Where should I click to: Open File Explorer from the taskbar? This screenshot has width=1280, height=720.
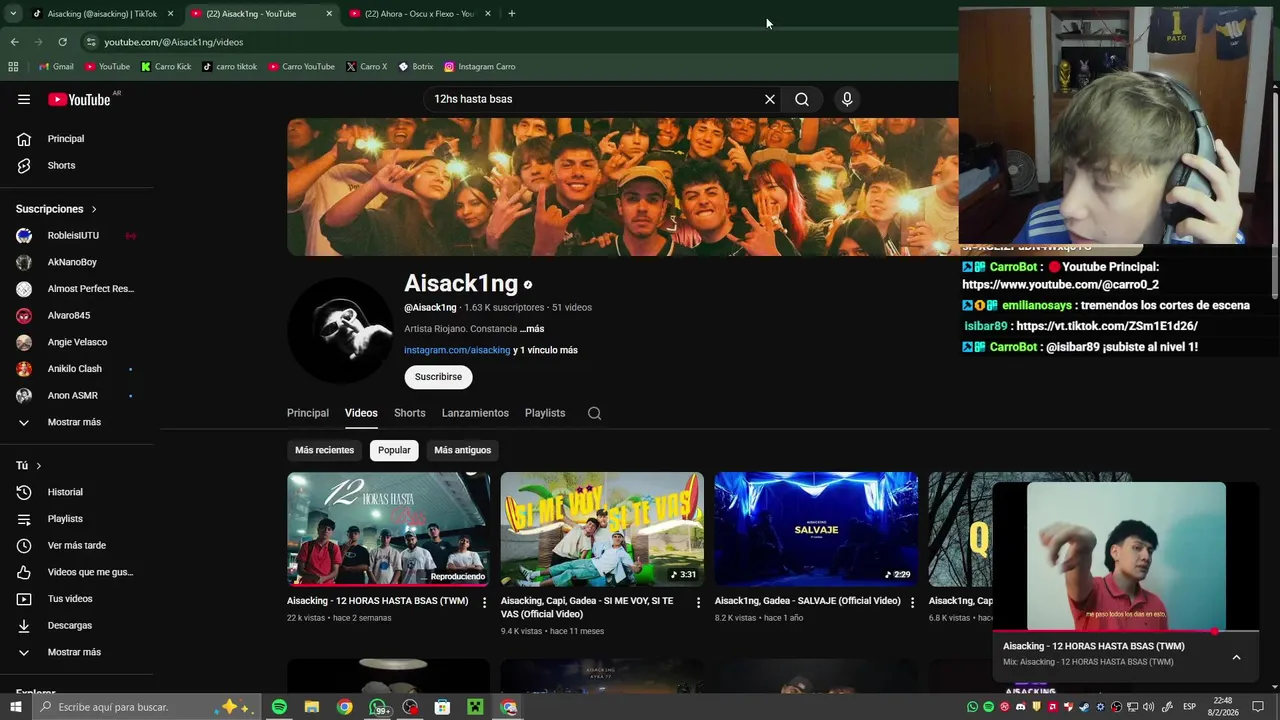[312, 707]
